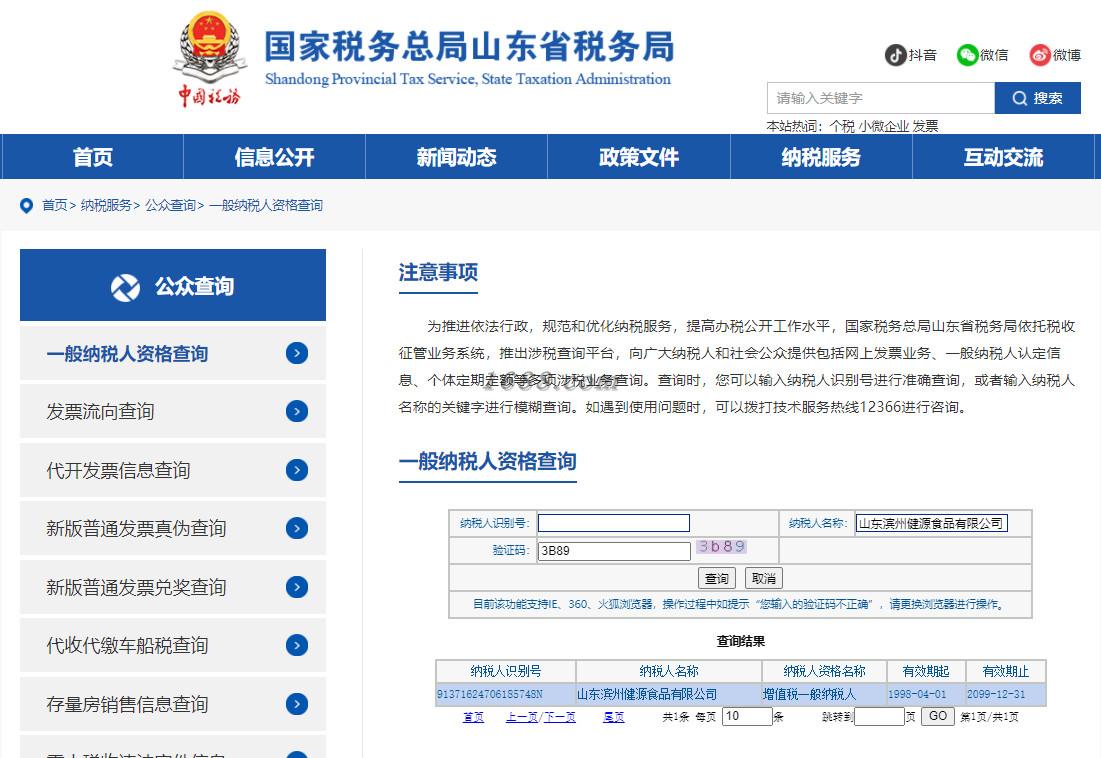Click the location pin breadcrumb icon
This screenshot has width=1101, height=758.
[27, 206]
